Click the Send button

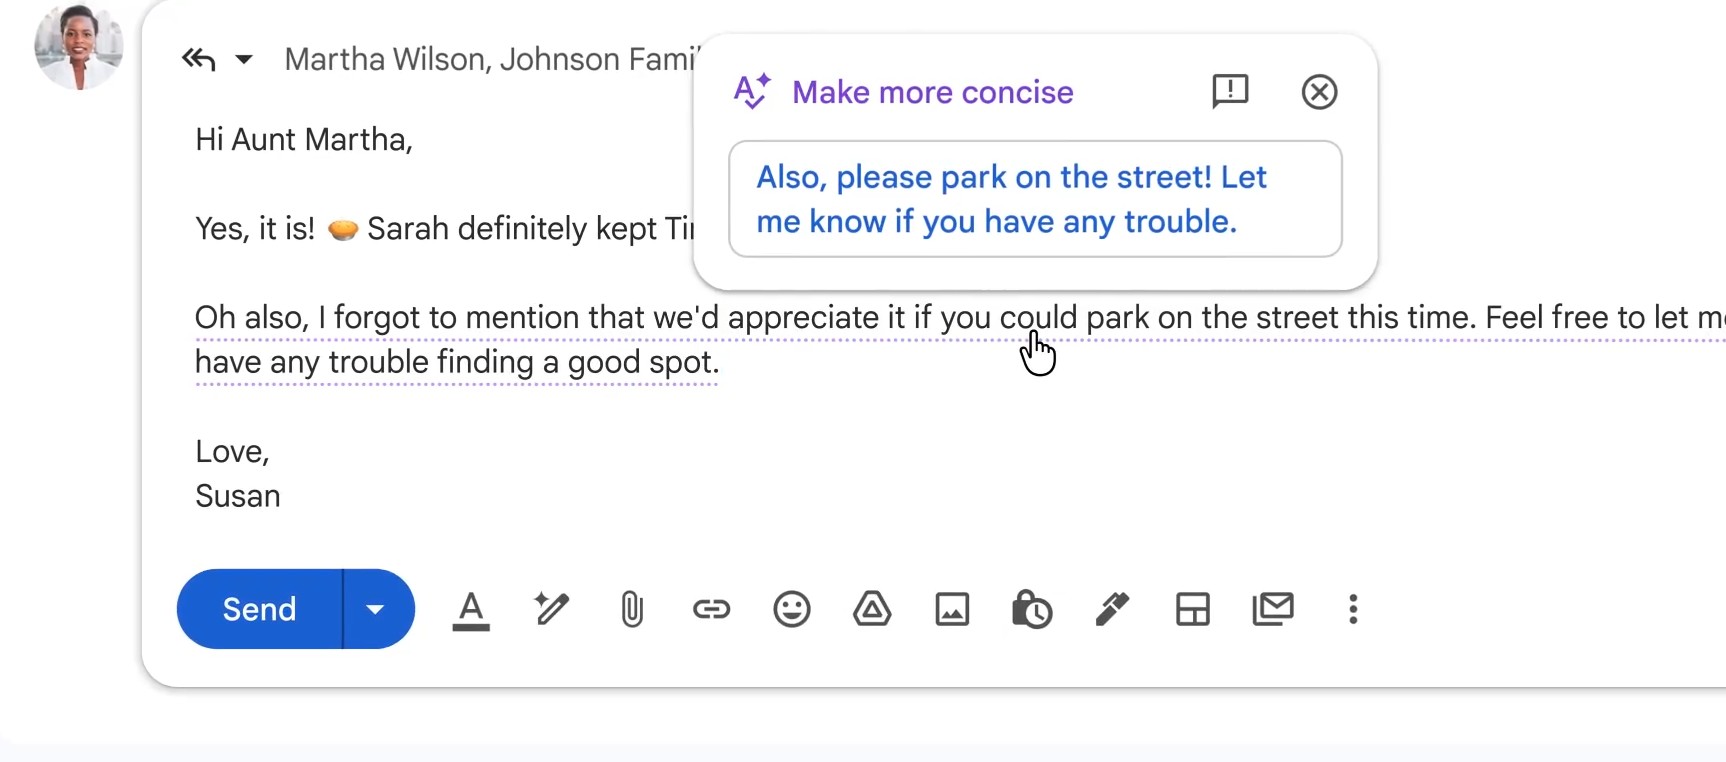coord(259,609)
